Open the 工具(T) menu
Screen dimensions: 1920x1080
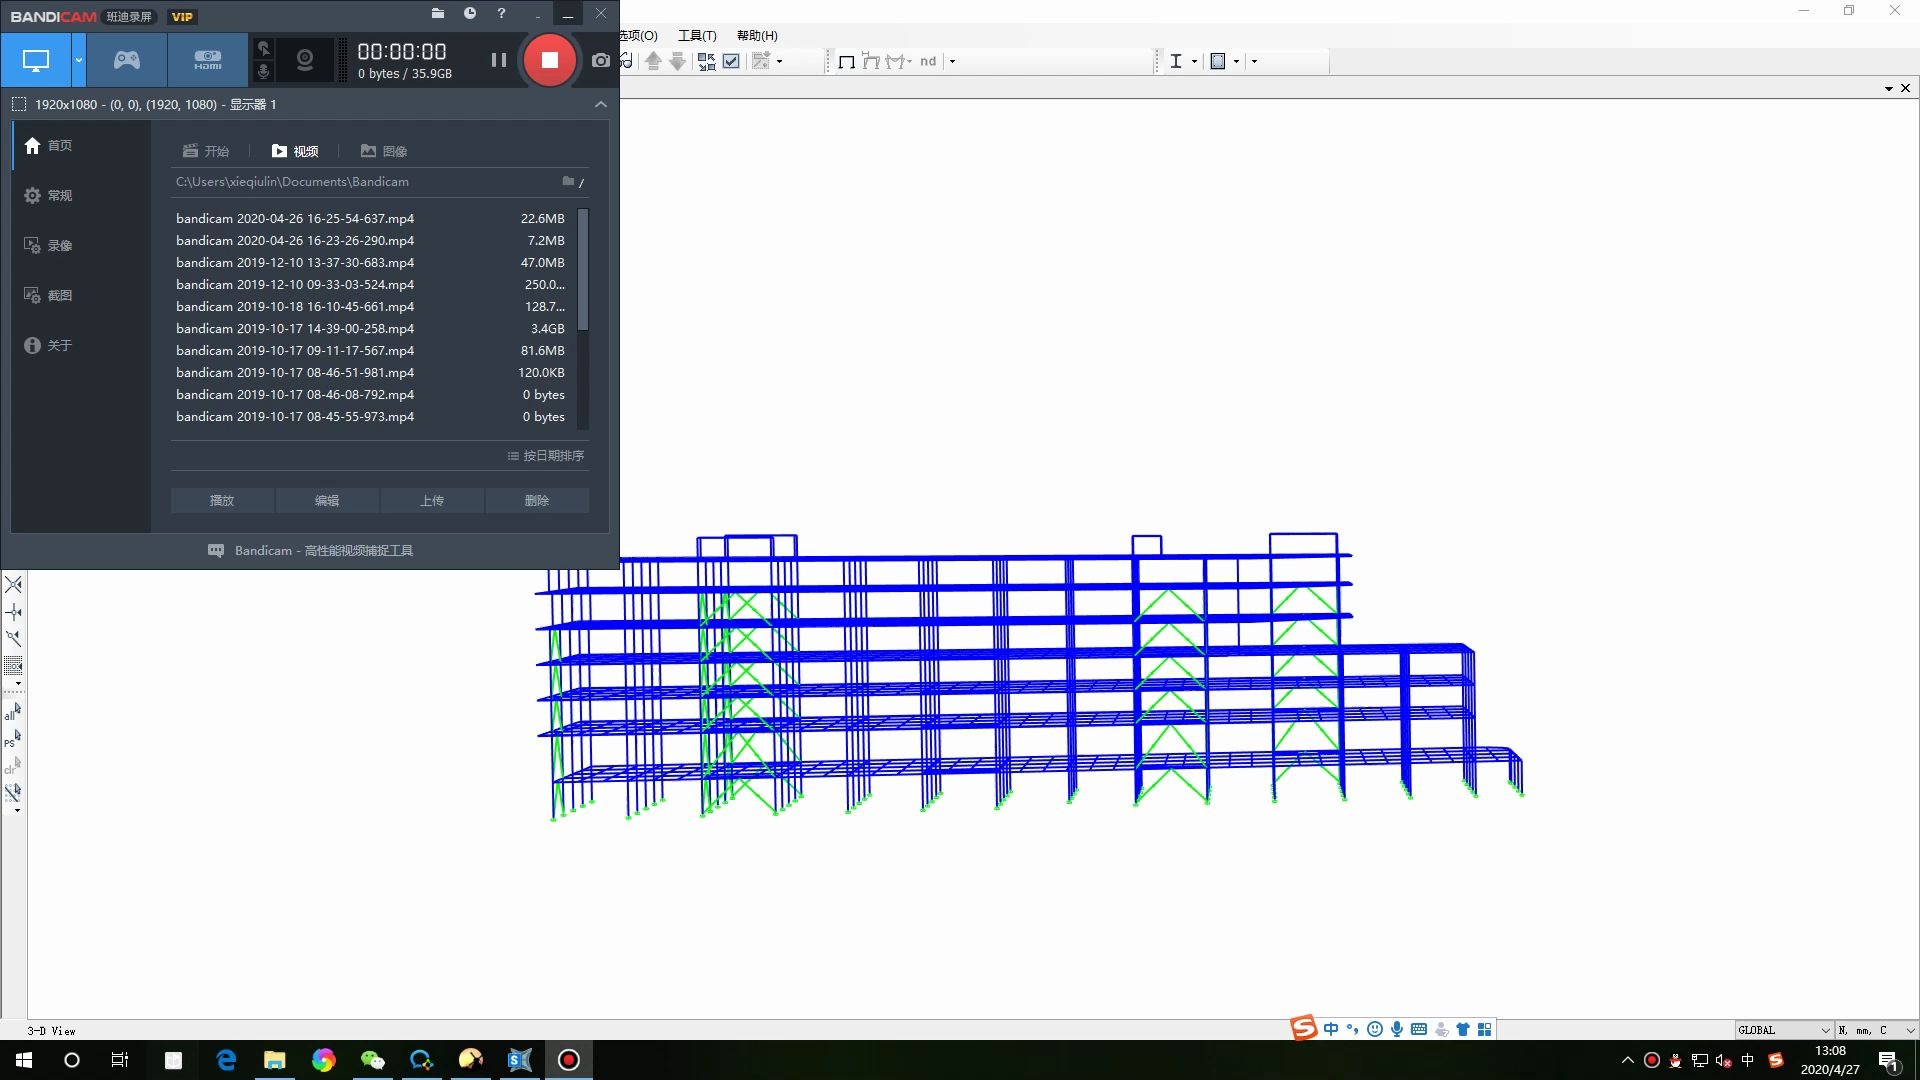696,35
